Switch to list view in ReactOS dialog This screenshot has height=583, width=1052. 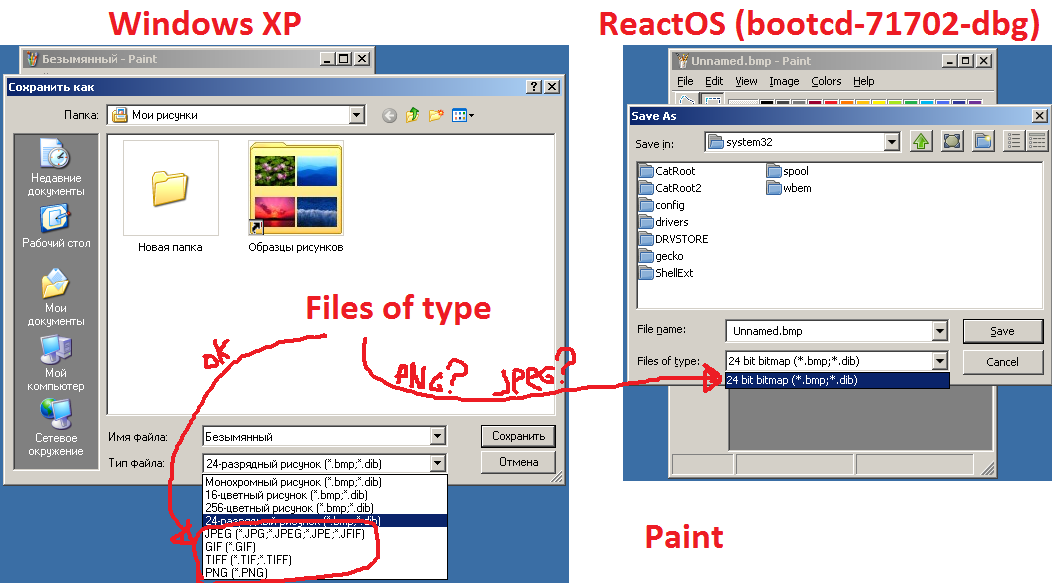coord(1014,142)
